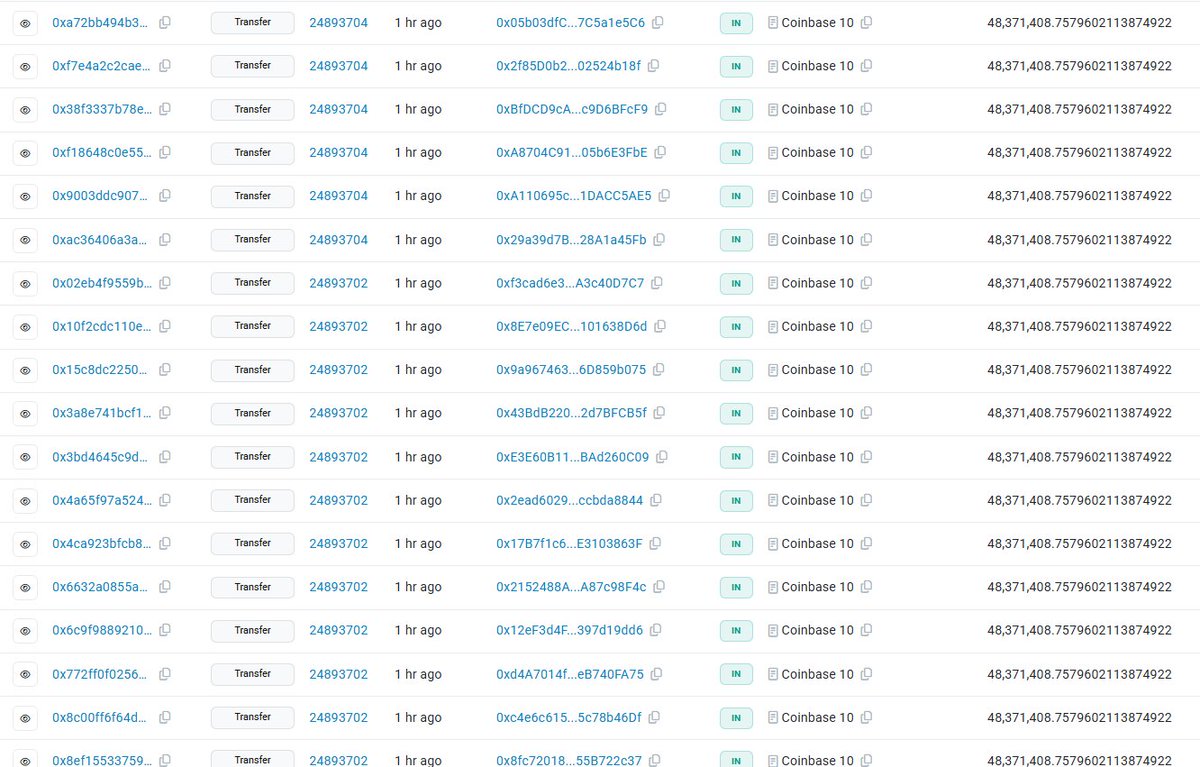1200x767 pixels.
Task: Open preview eye icon for transaction 0x6c9f9889210
Action: pos(26,631)
